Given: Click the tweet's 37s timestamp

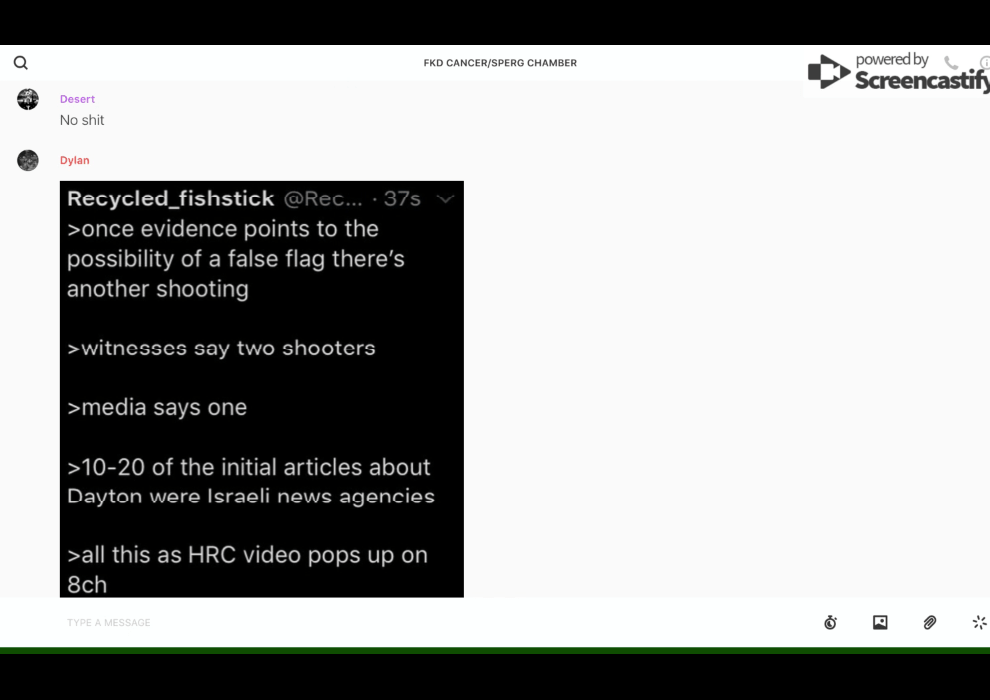Looking at the screenshot, I should tap(402, 199).
